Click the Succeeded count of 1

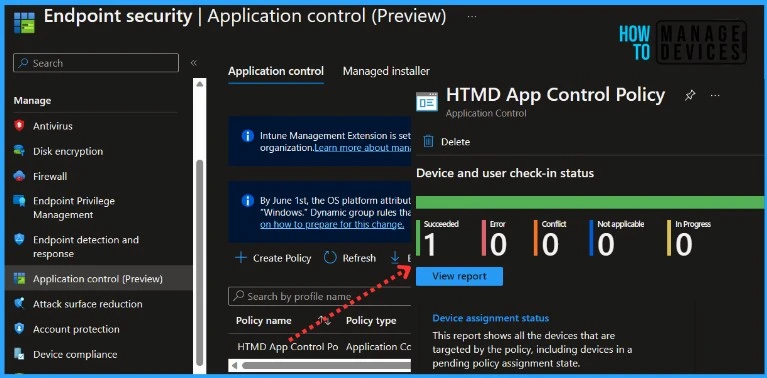(x=429, y=244)
